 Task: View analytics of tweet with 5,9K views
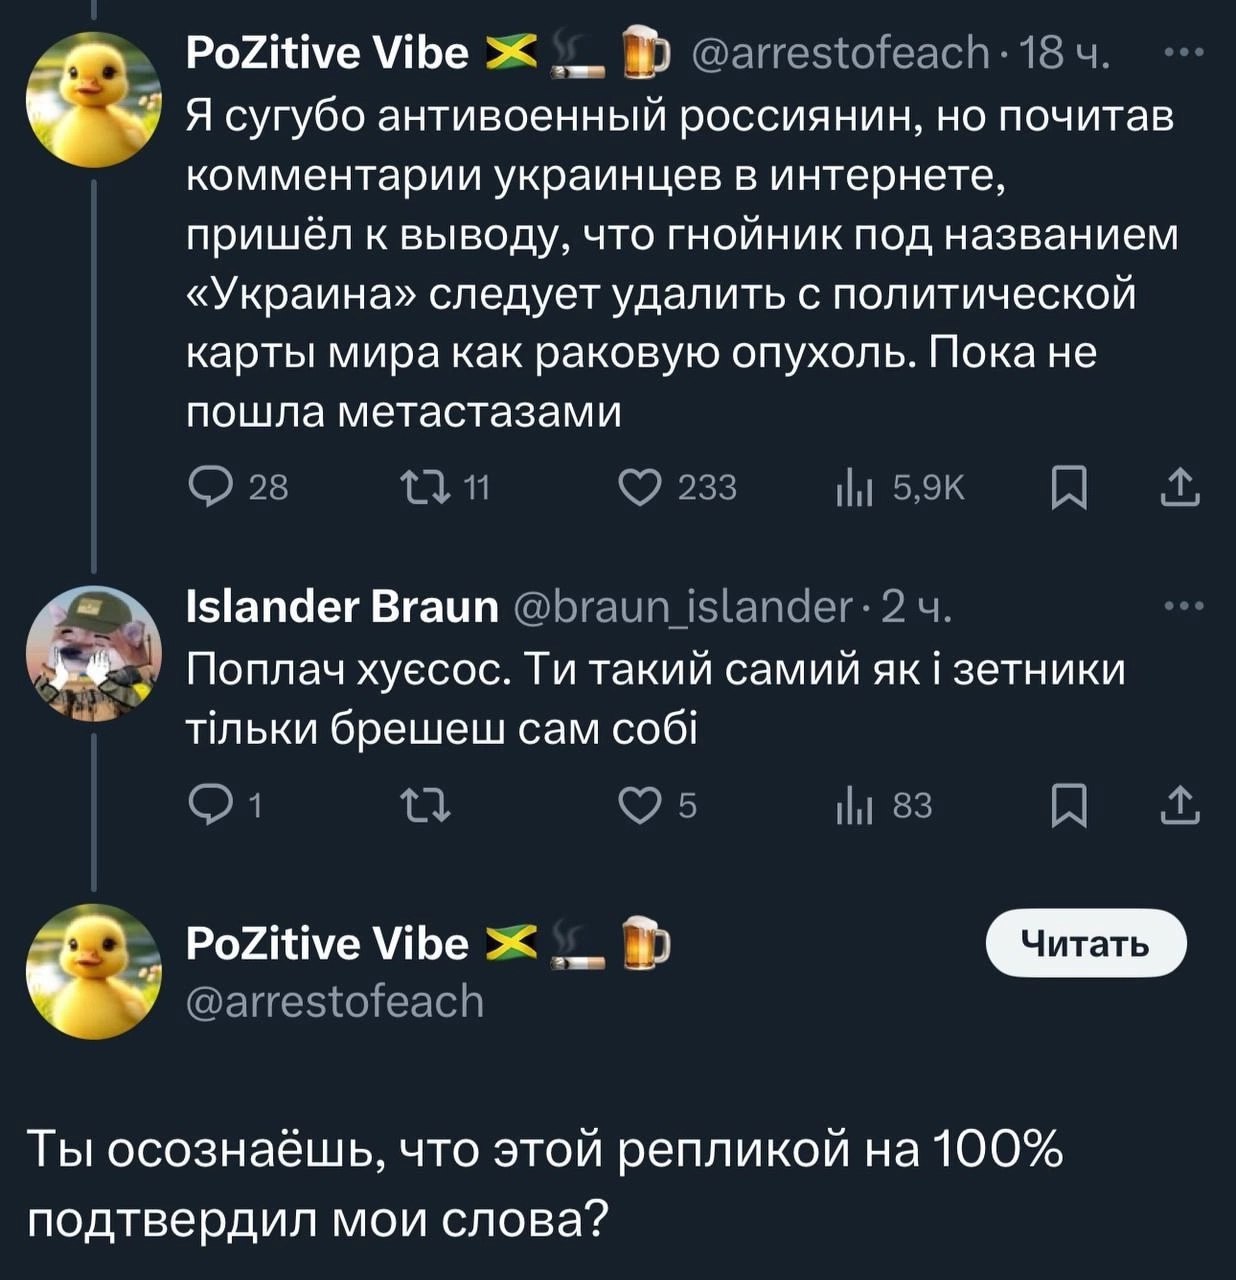pos(855,488)
